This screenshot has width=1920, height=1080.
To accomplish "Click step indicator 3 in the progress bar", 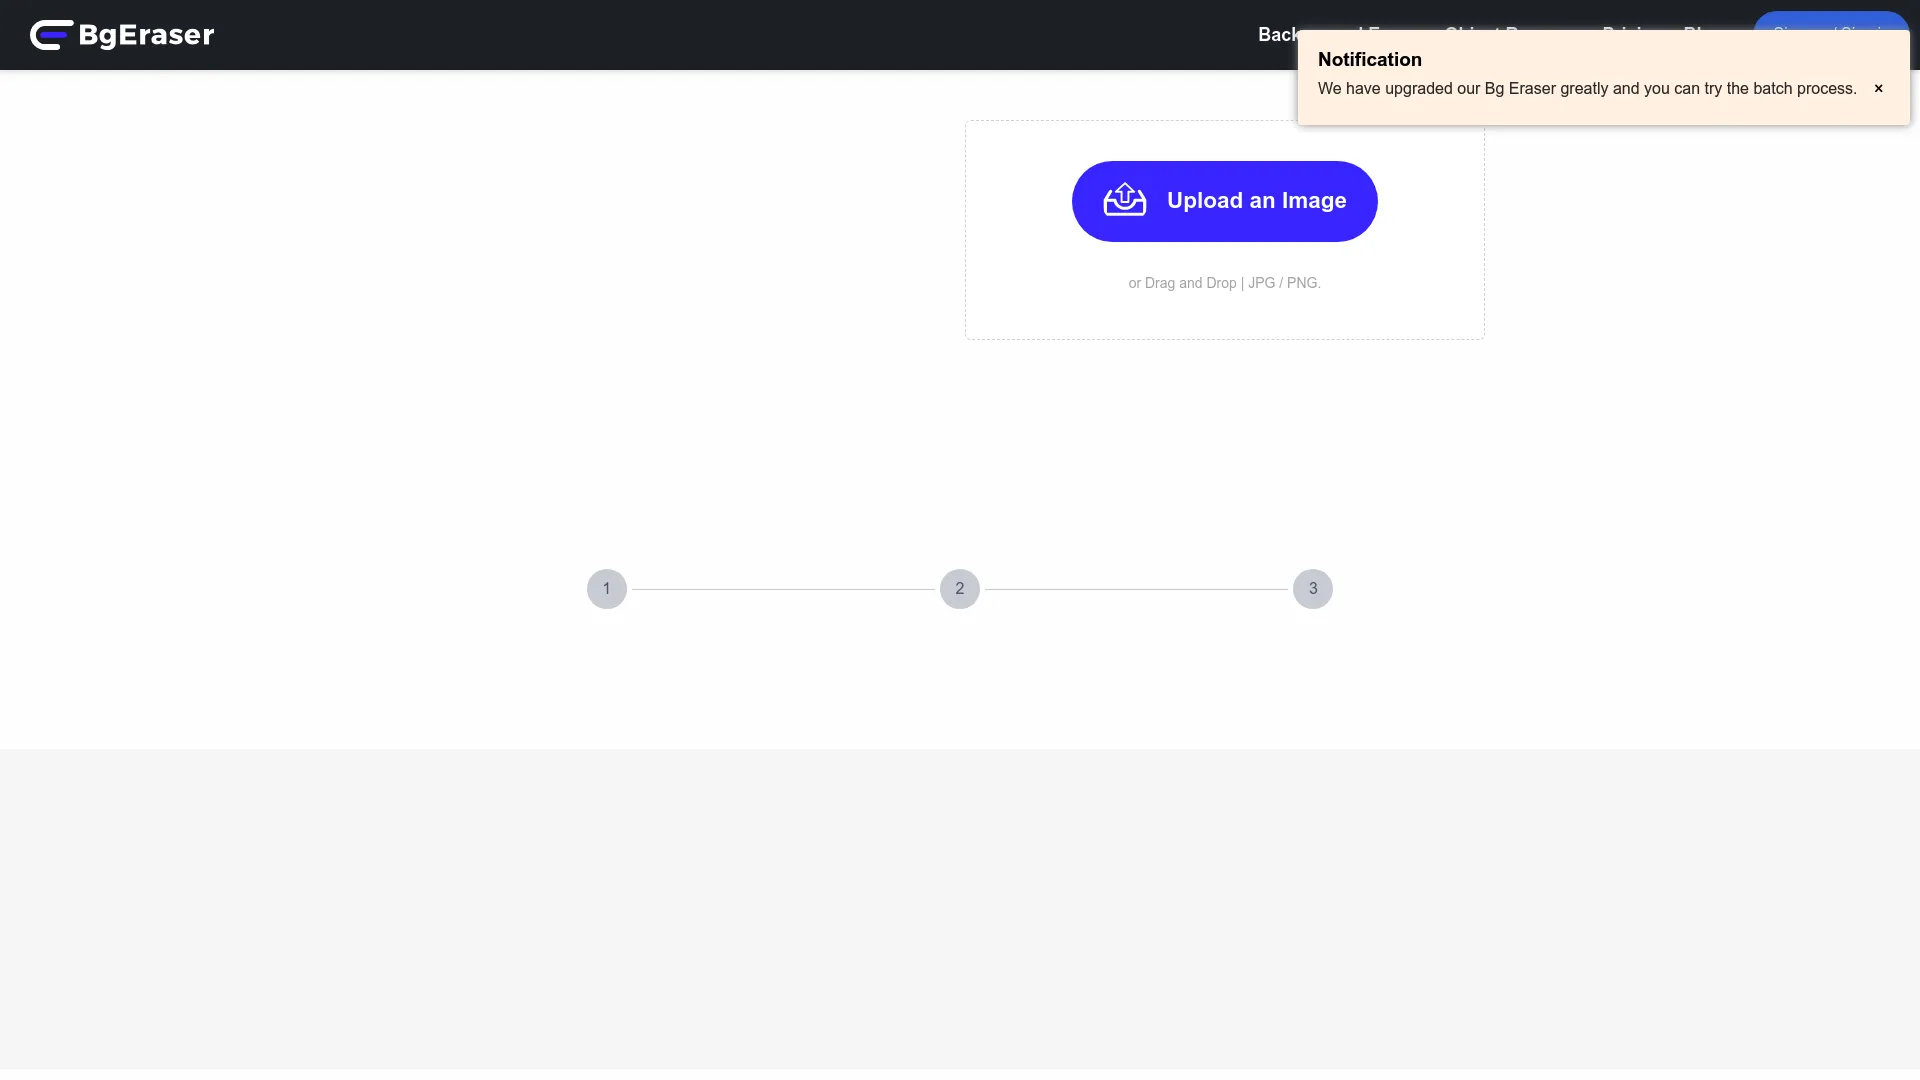I will [x=1312, y=589].
